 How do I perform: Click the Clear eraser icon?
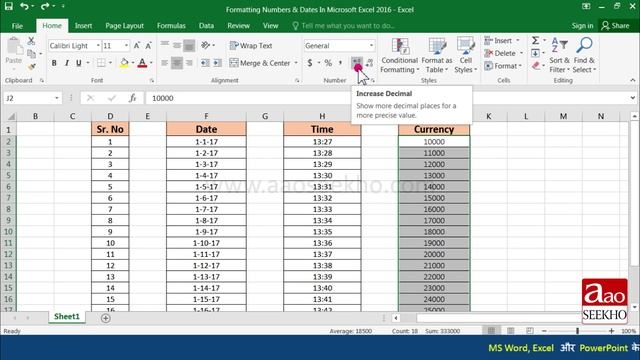tap(536, 66)
